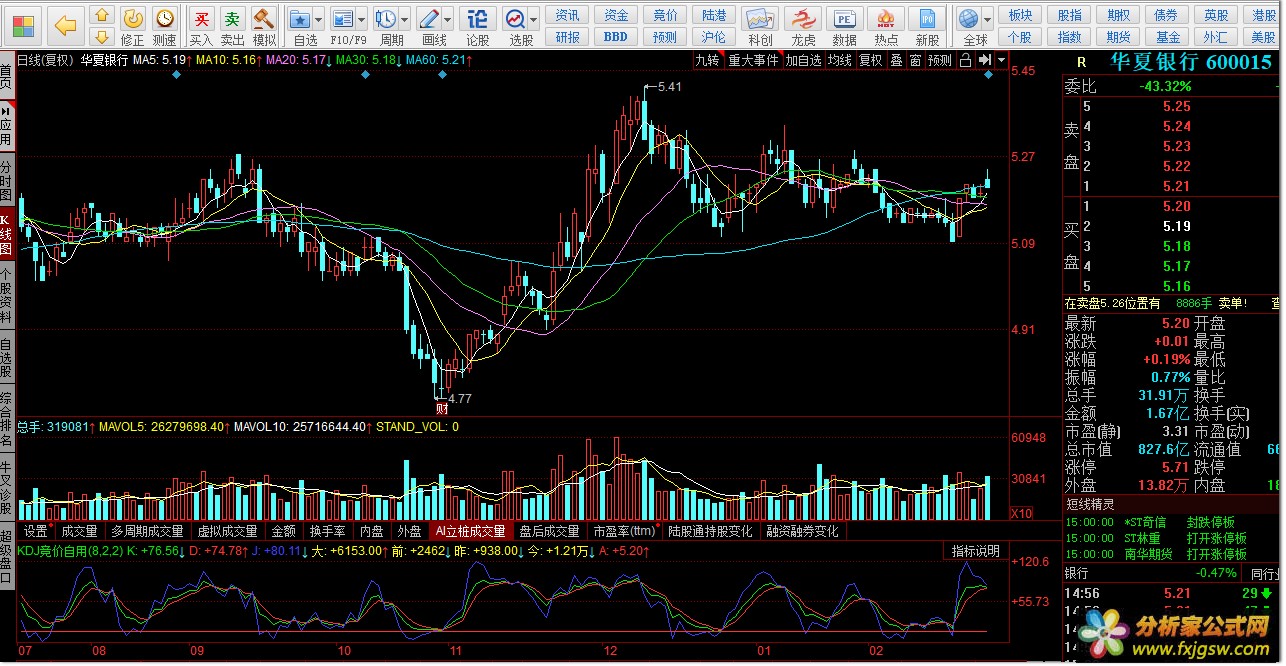1286x666 pixels.
Task: Expand the 自选 dropdown arrow
Action: point(319,19)
